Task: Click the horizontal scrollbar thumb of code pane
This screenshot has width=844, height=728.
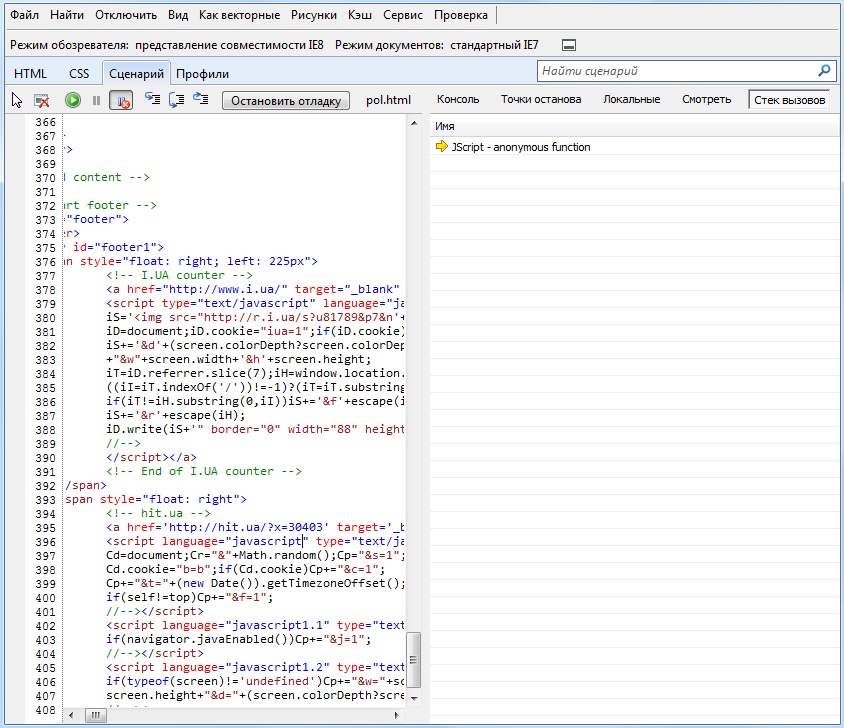Action: coord(95,715)
